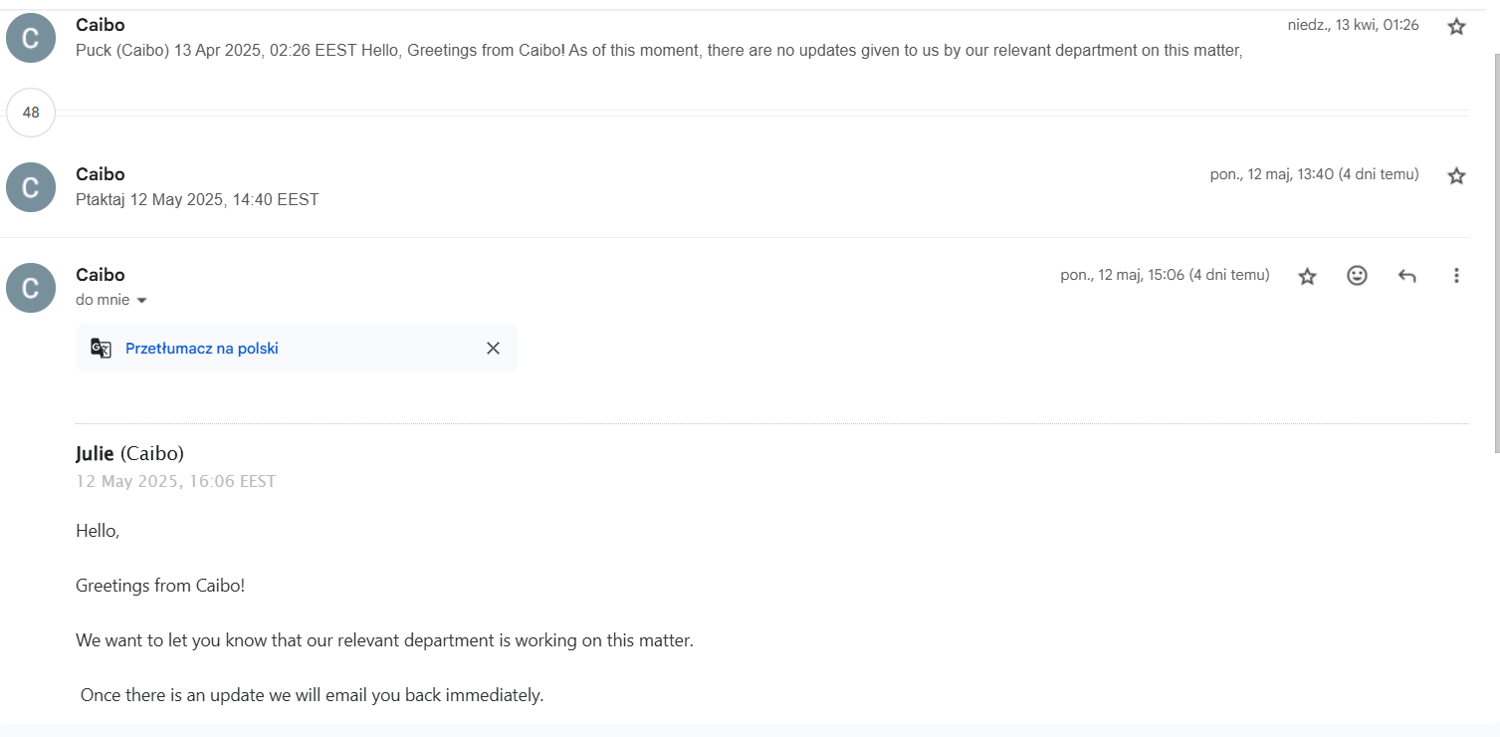Open the three-dot more options menu
The image size is (1500, 737).
[1456, 275]
